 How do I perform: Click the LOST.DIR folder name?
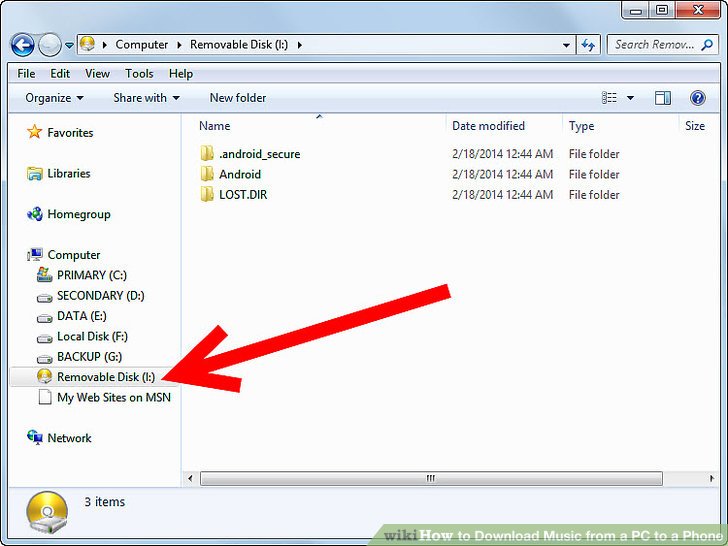click(x=243, y=195)
